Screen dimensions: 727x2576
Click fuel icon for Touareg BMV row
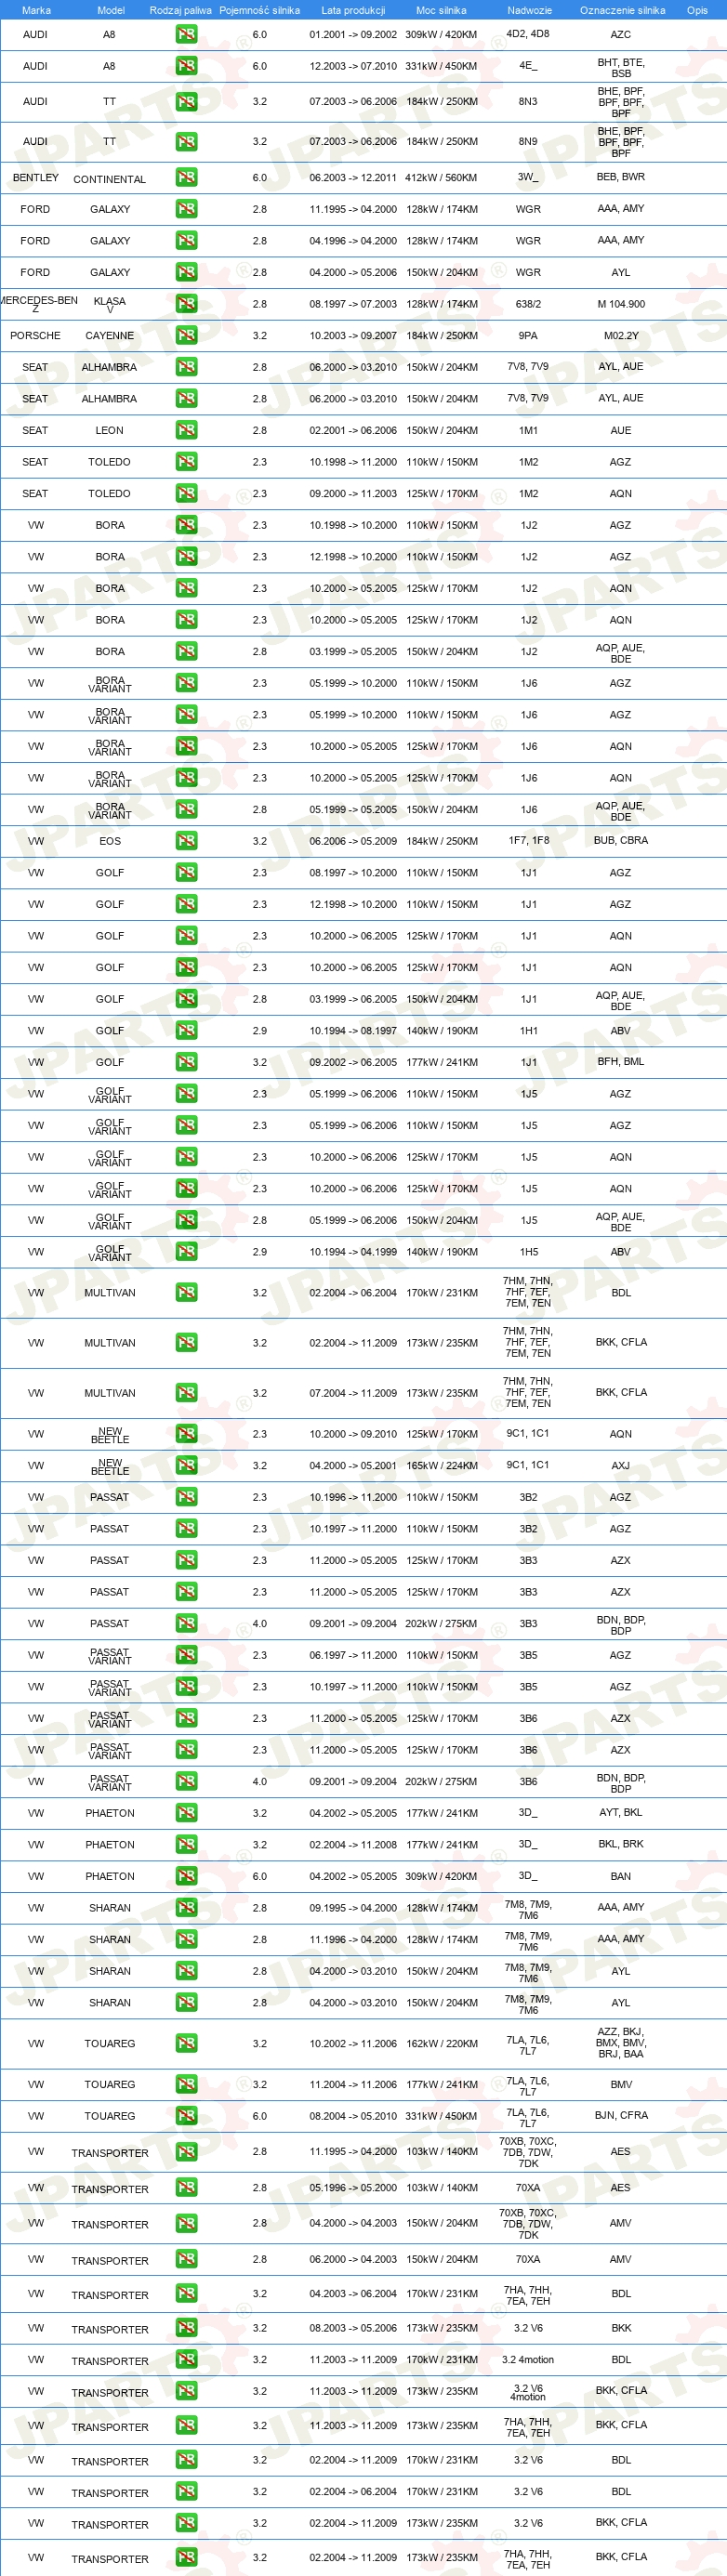click(186, 2085)
